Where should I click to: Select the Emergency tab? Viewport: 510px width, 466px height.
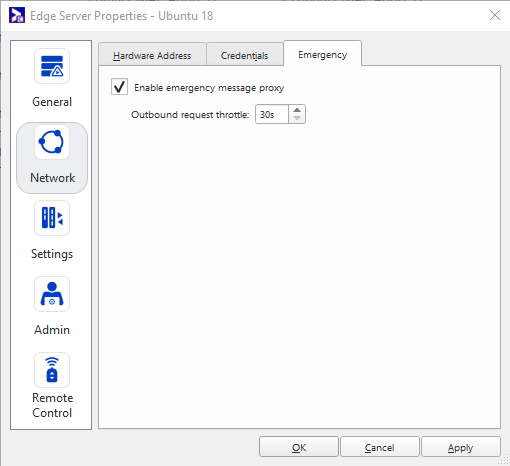click(x=322, y=54)
